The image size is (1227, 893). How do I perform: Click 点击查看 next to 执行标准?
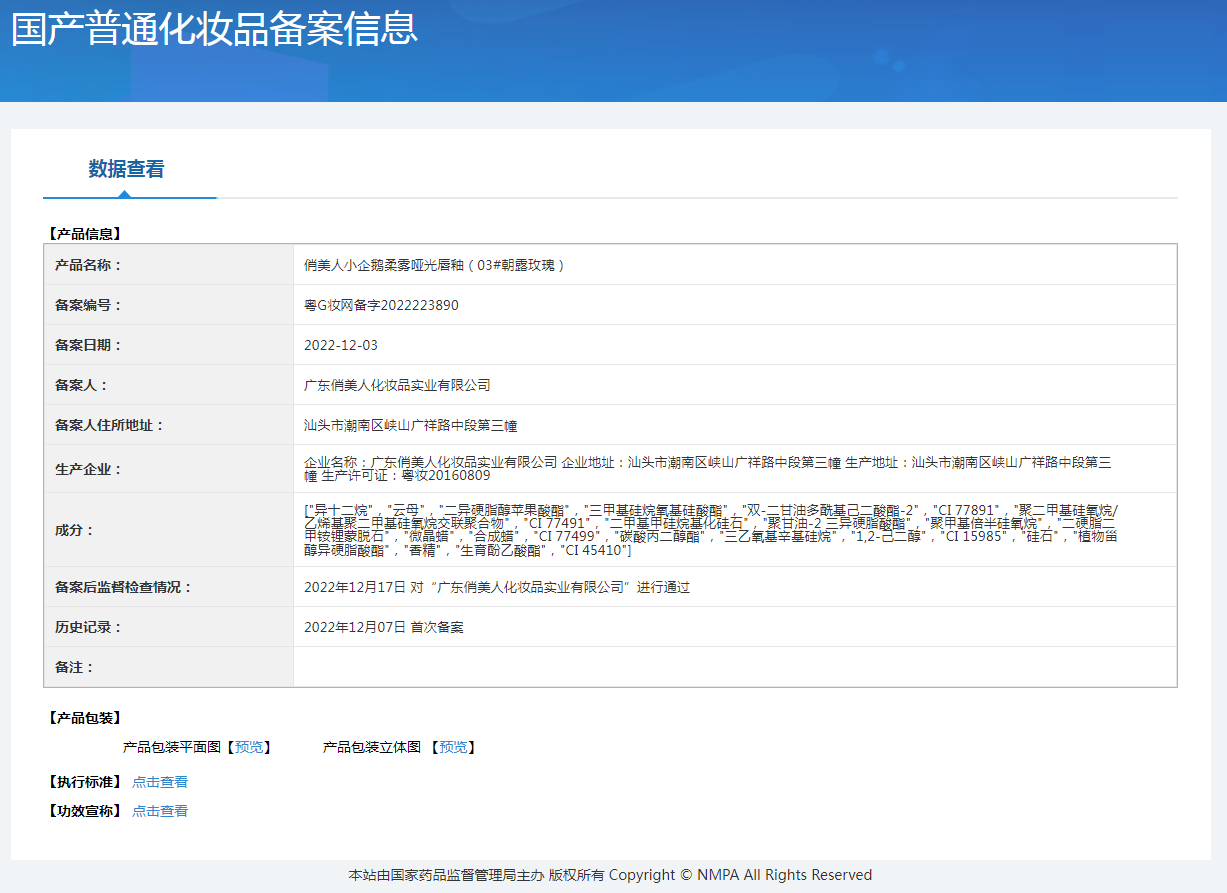pyautogui.click(x=160, y=782)
